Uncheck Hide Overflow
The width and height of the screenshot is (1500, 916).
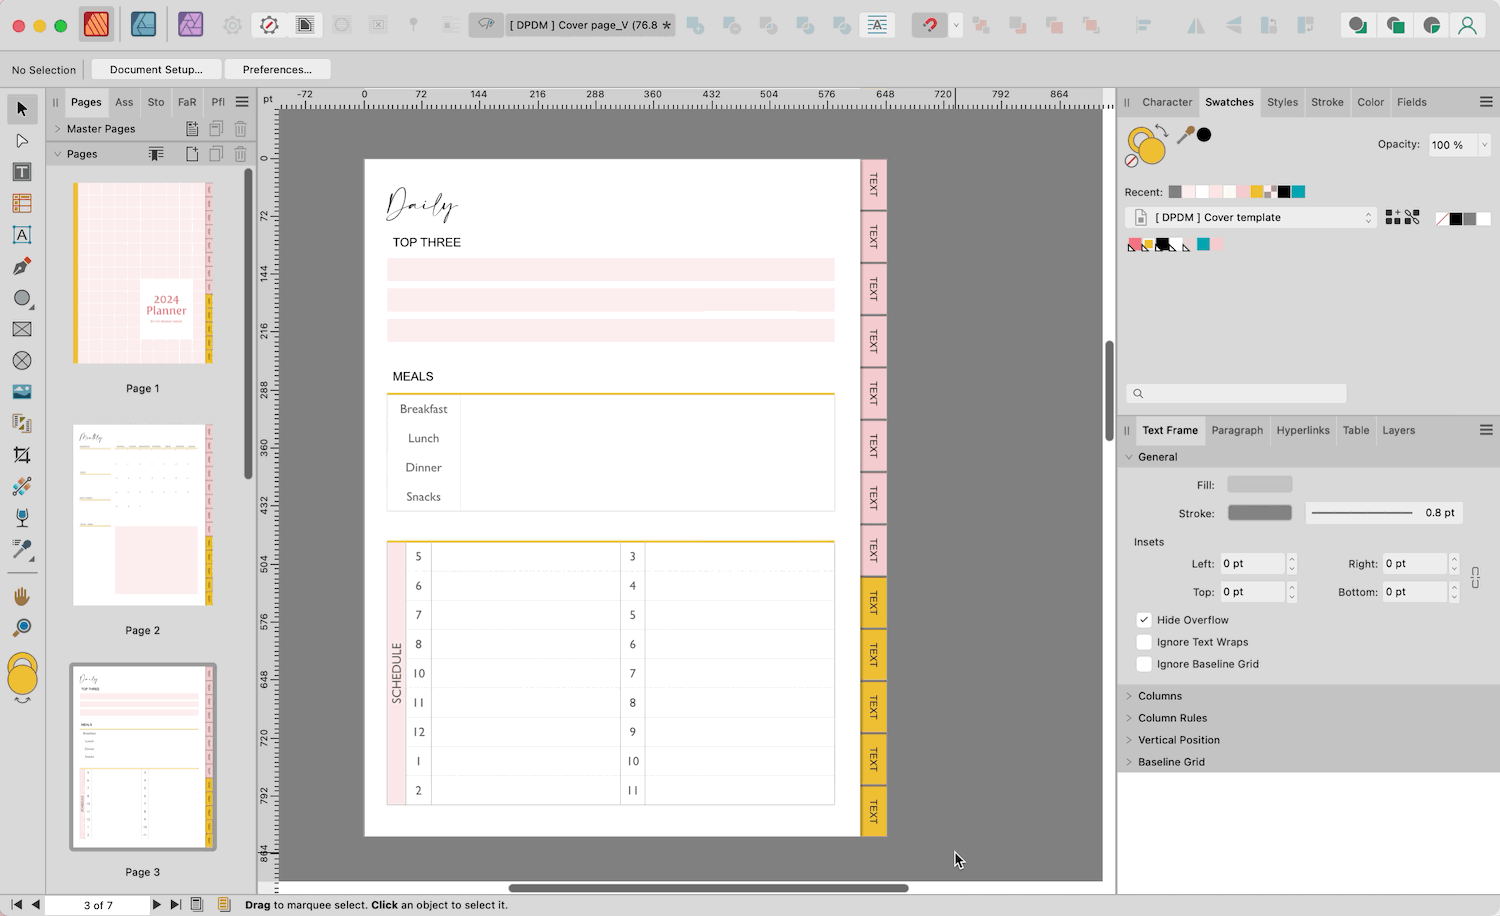point(1144,619)
